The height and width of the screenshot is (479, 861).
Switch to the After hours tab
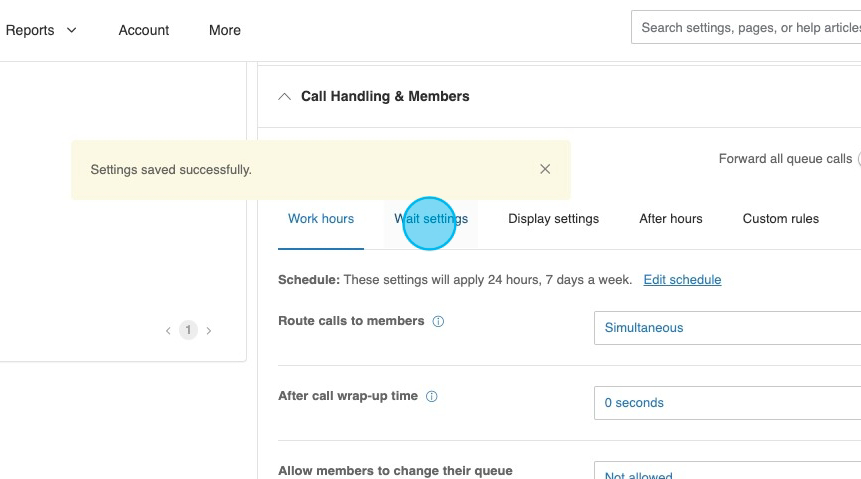671,219
